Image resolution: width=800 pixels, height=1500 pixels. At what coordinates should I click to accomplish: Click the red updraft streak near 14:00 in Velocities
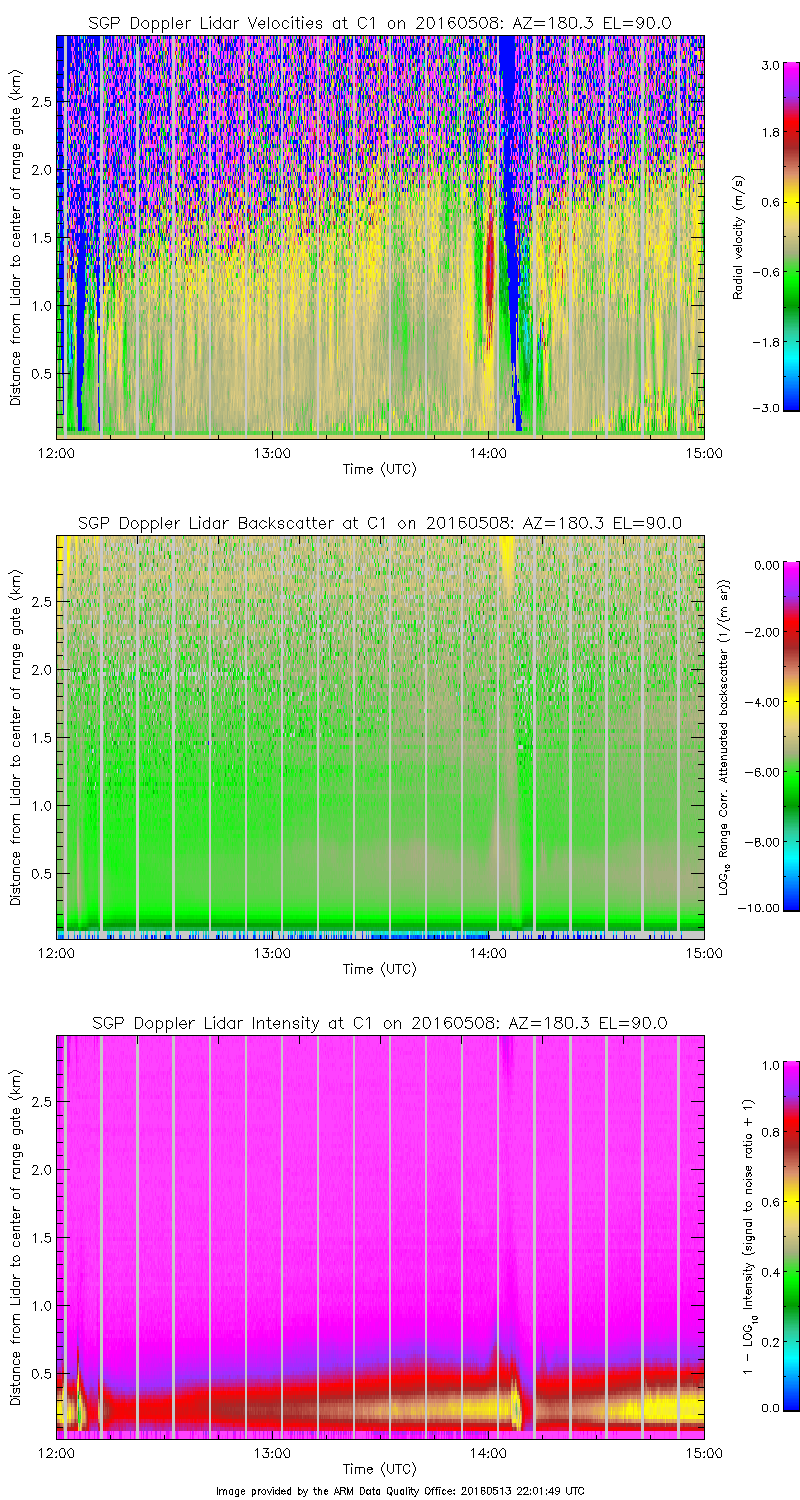pyautogui.click(x=489, y=270)
